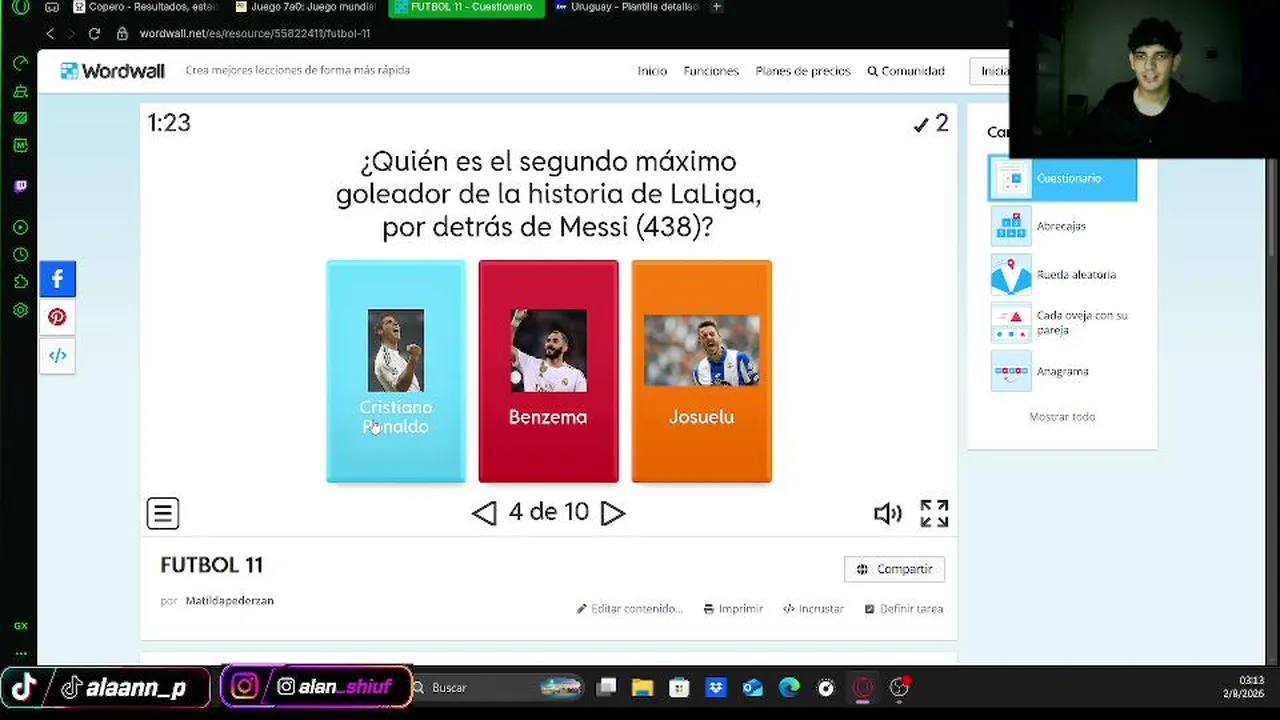Advance to the next question arrow
This screenshot has width=1280, height=720.
612,513
